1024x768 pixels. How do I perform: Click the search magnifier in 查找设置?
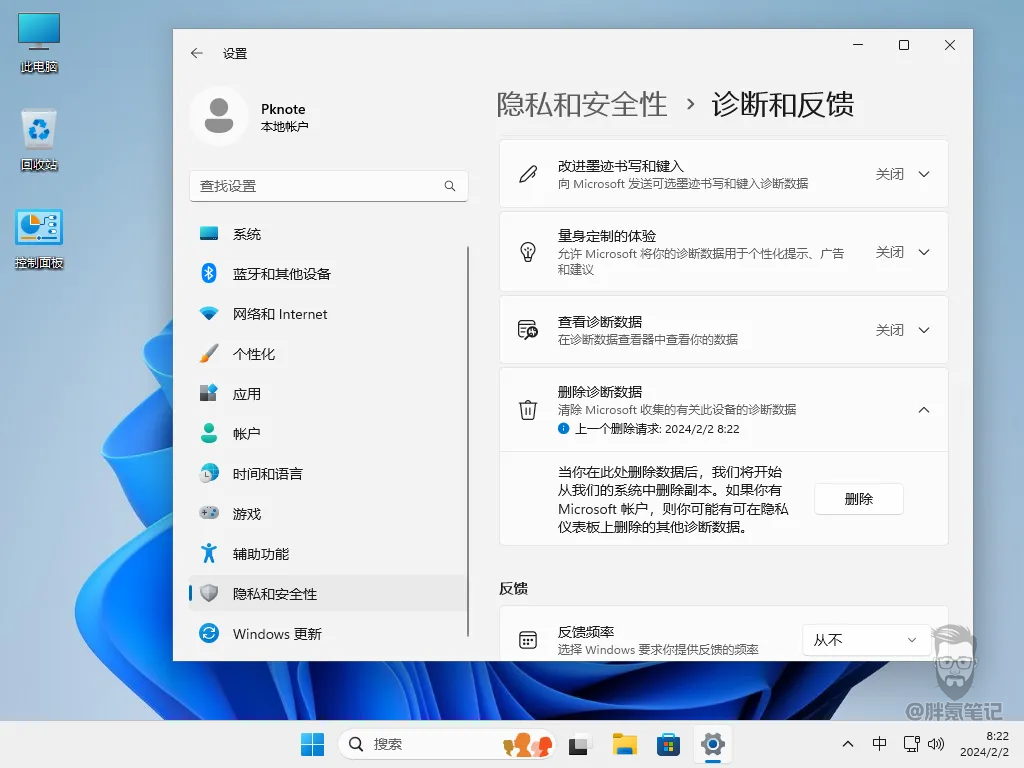[450, 186]
